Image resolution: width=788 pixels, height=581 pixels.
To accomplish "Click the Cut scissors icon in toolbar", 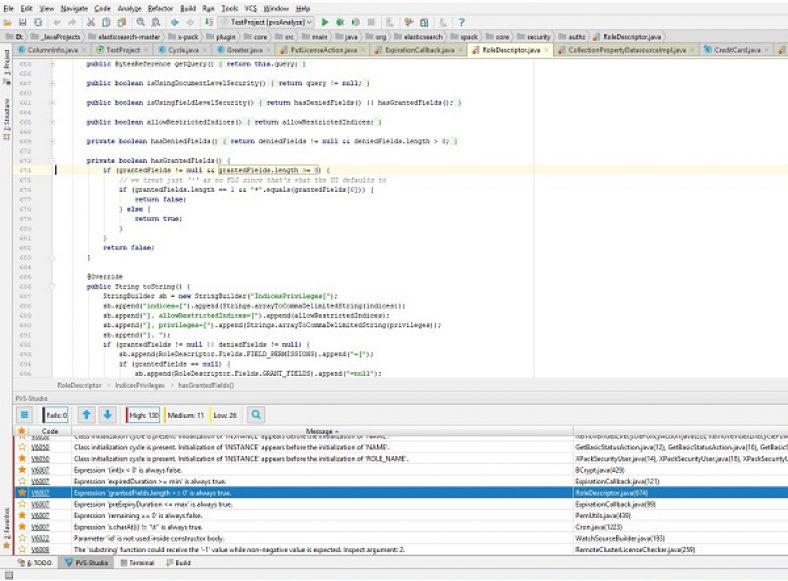I will click(x=92, y=21).
